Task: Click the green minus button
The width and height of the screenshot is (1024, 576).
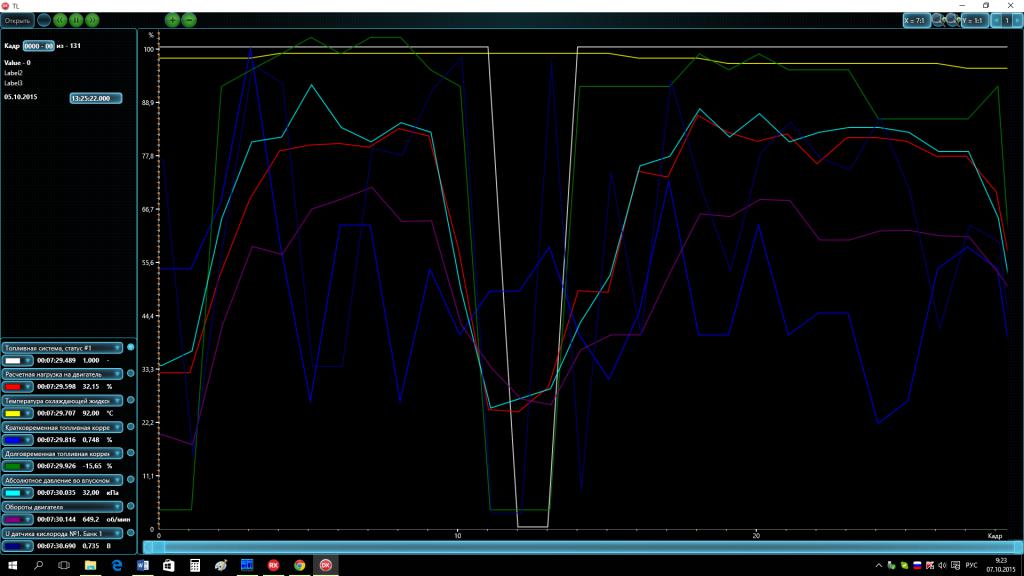Action: point(189,19)
